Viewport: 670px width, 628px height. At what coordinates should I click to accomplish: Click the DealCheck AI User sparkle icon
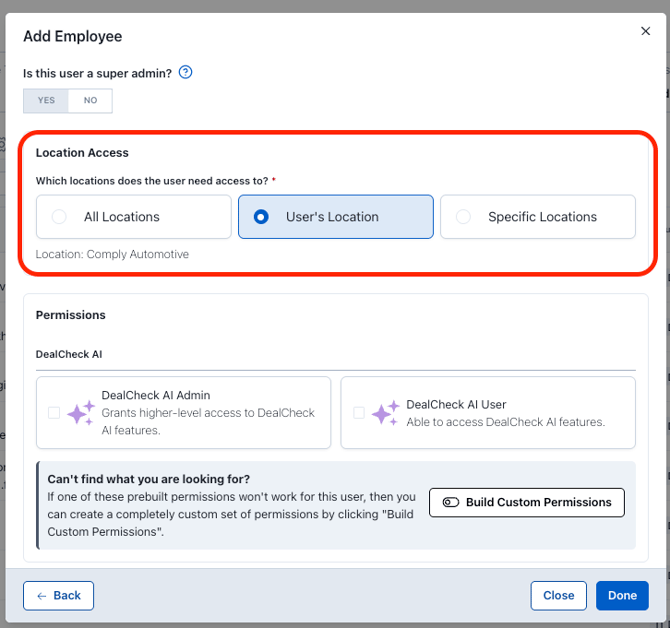(x=385, y=413)
